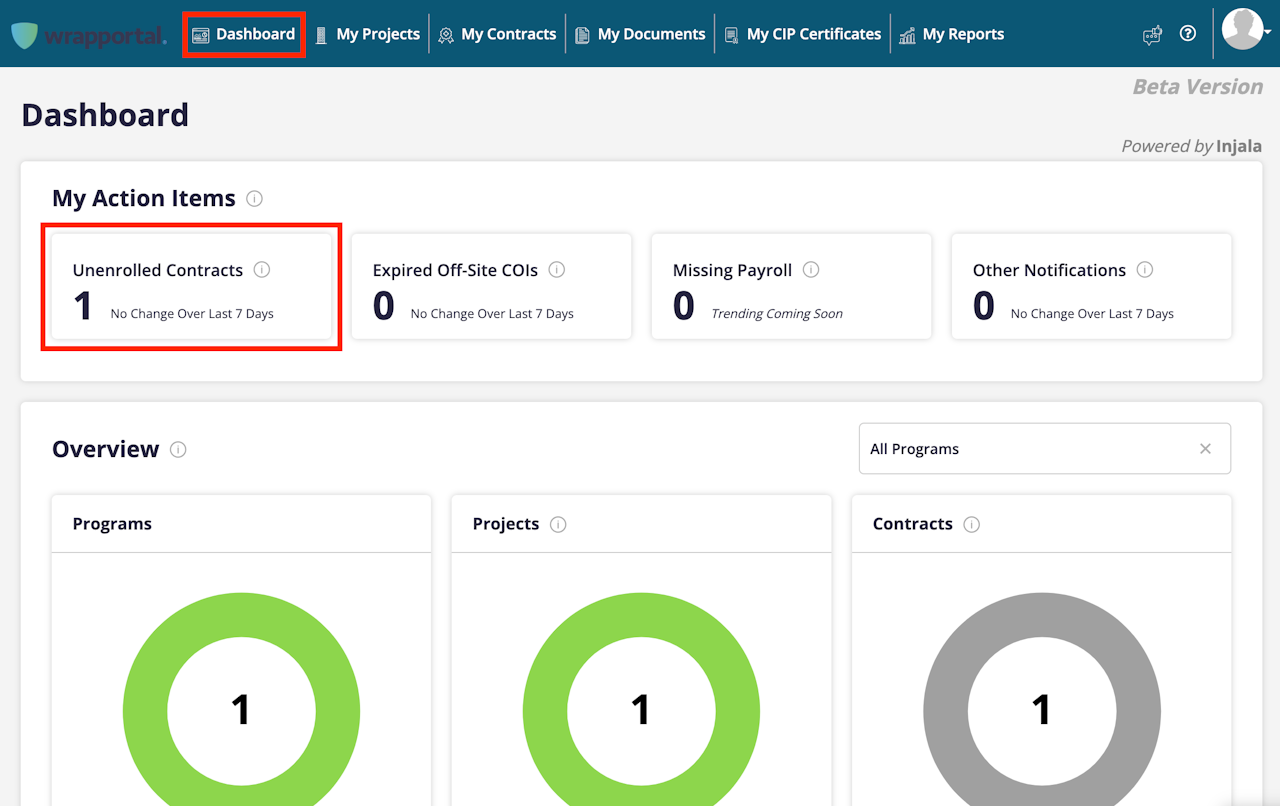
Task: Go to My Projects tab
Action: 367,34
